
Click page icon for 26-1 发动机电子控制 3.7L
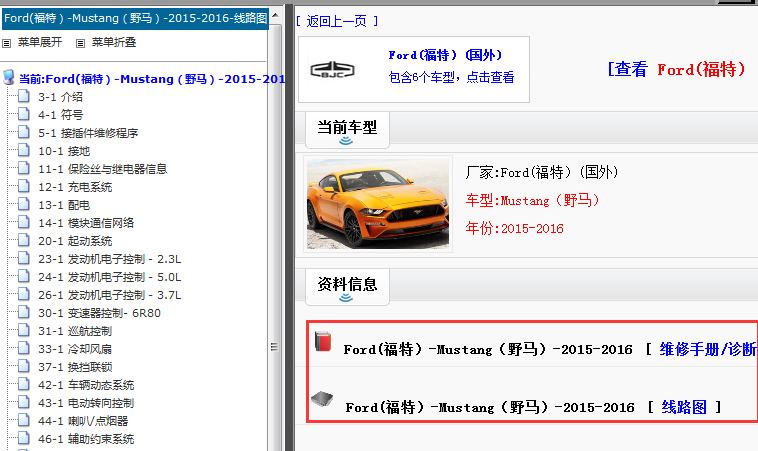(24, 294)
